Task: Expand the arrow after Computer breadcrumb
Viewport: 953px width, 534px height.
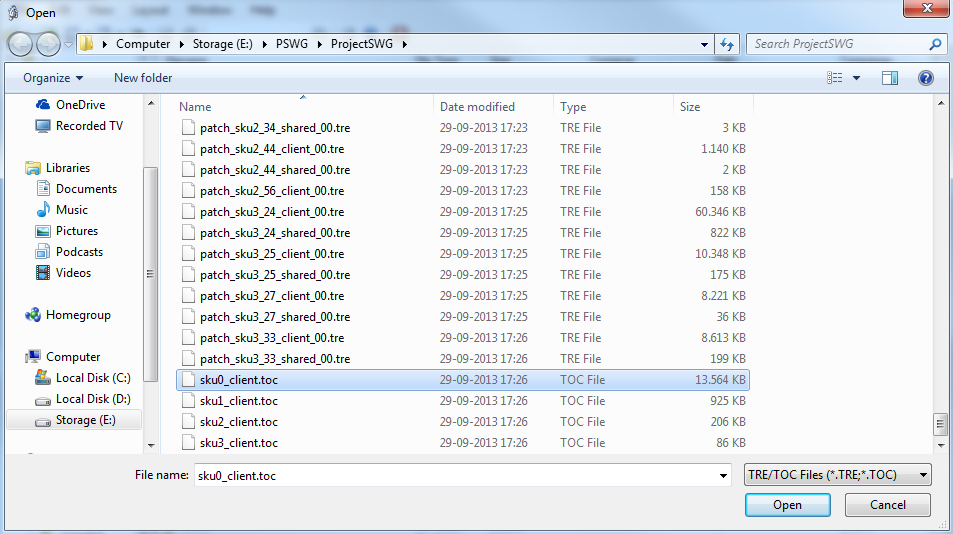Action: pyautogui.click(x=182, y=44)
